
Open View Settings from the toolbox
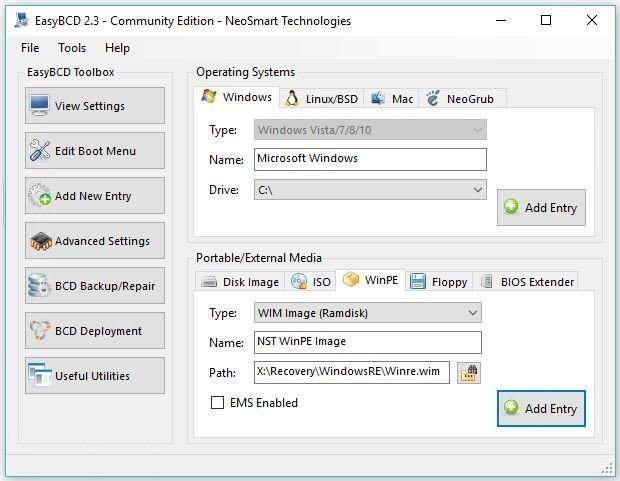[95, 106]
